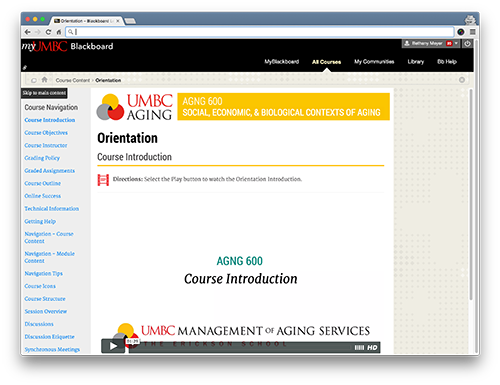Adjust the video volume bars
Image resolution: width=500 pixels, height=385 pixels.
(359, 348)
